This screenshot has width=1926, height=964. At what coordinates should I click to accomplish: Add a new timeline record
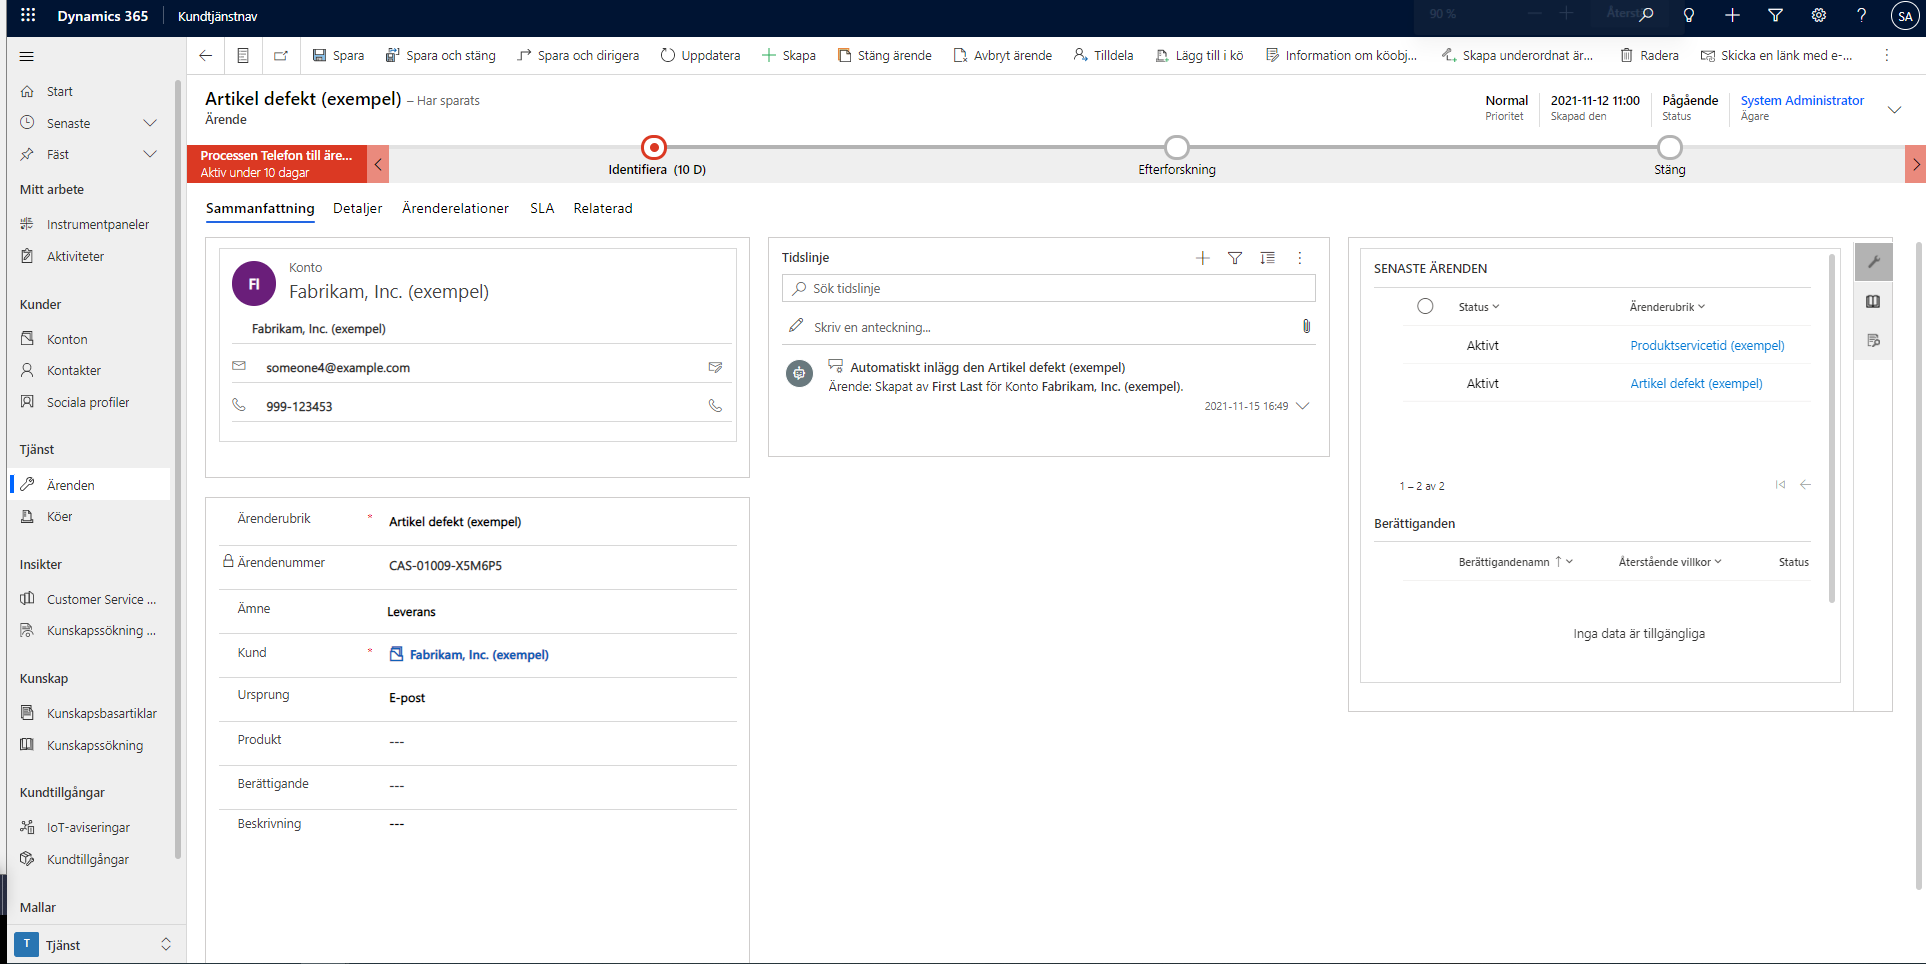(1203, 258)
